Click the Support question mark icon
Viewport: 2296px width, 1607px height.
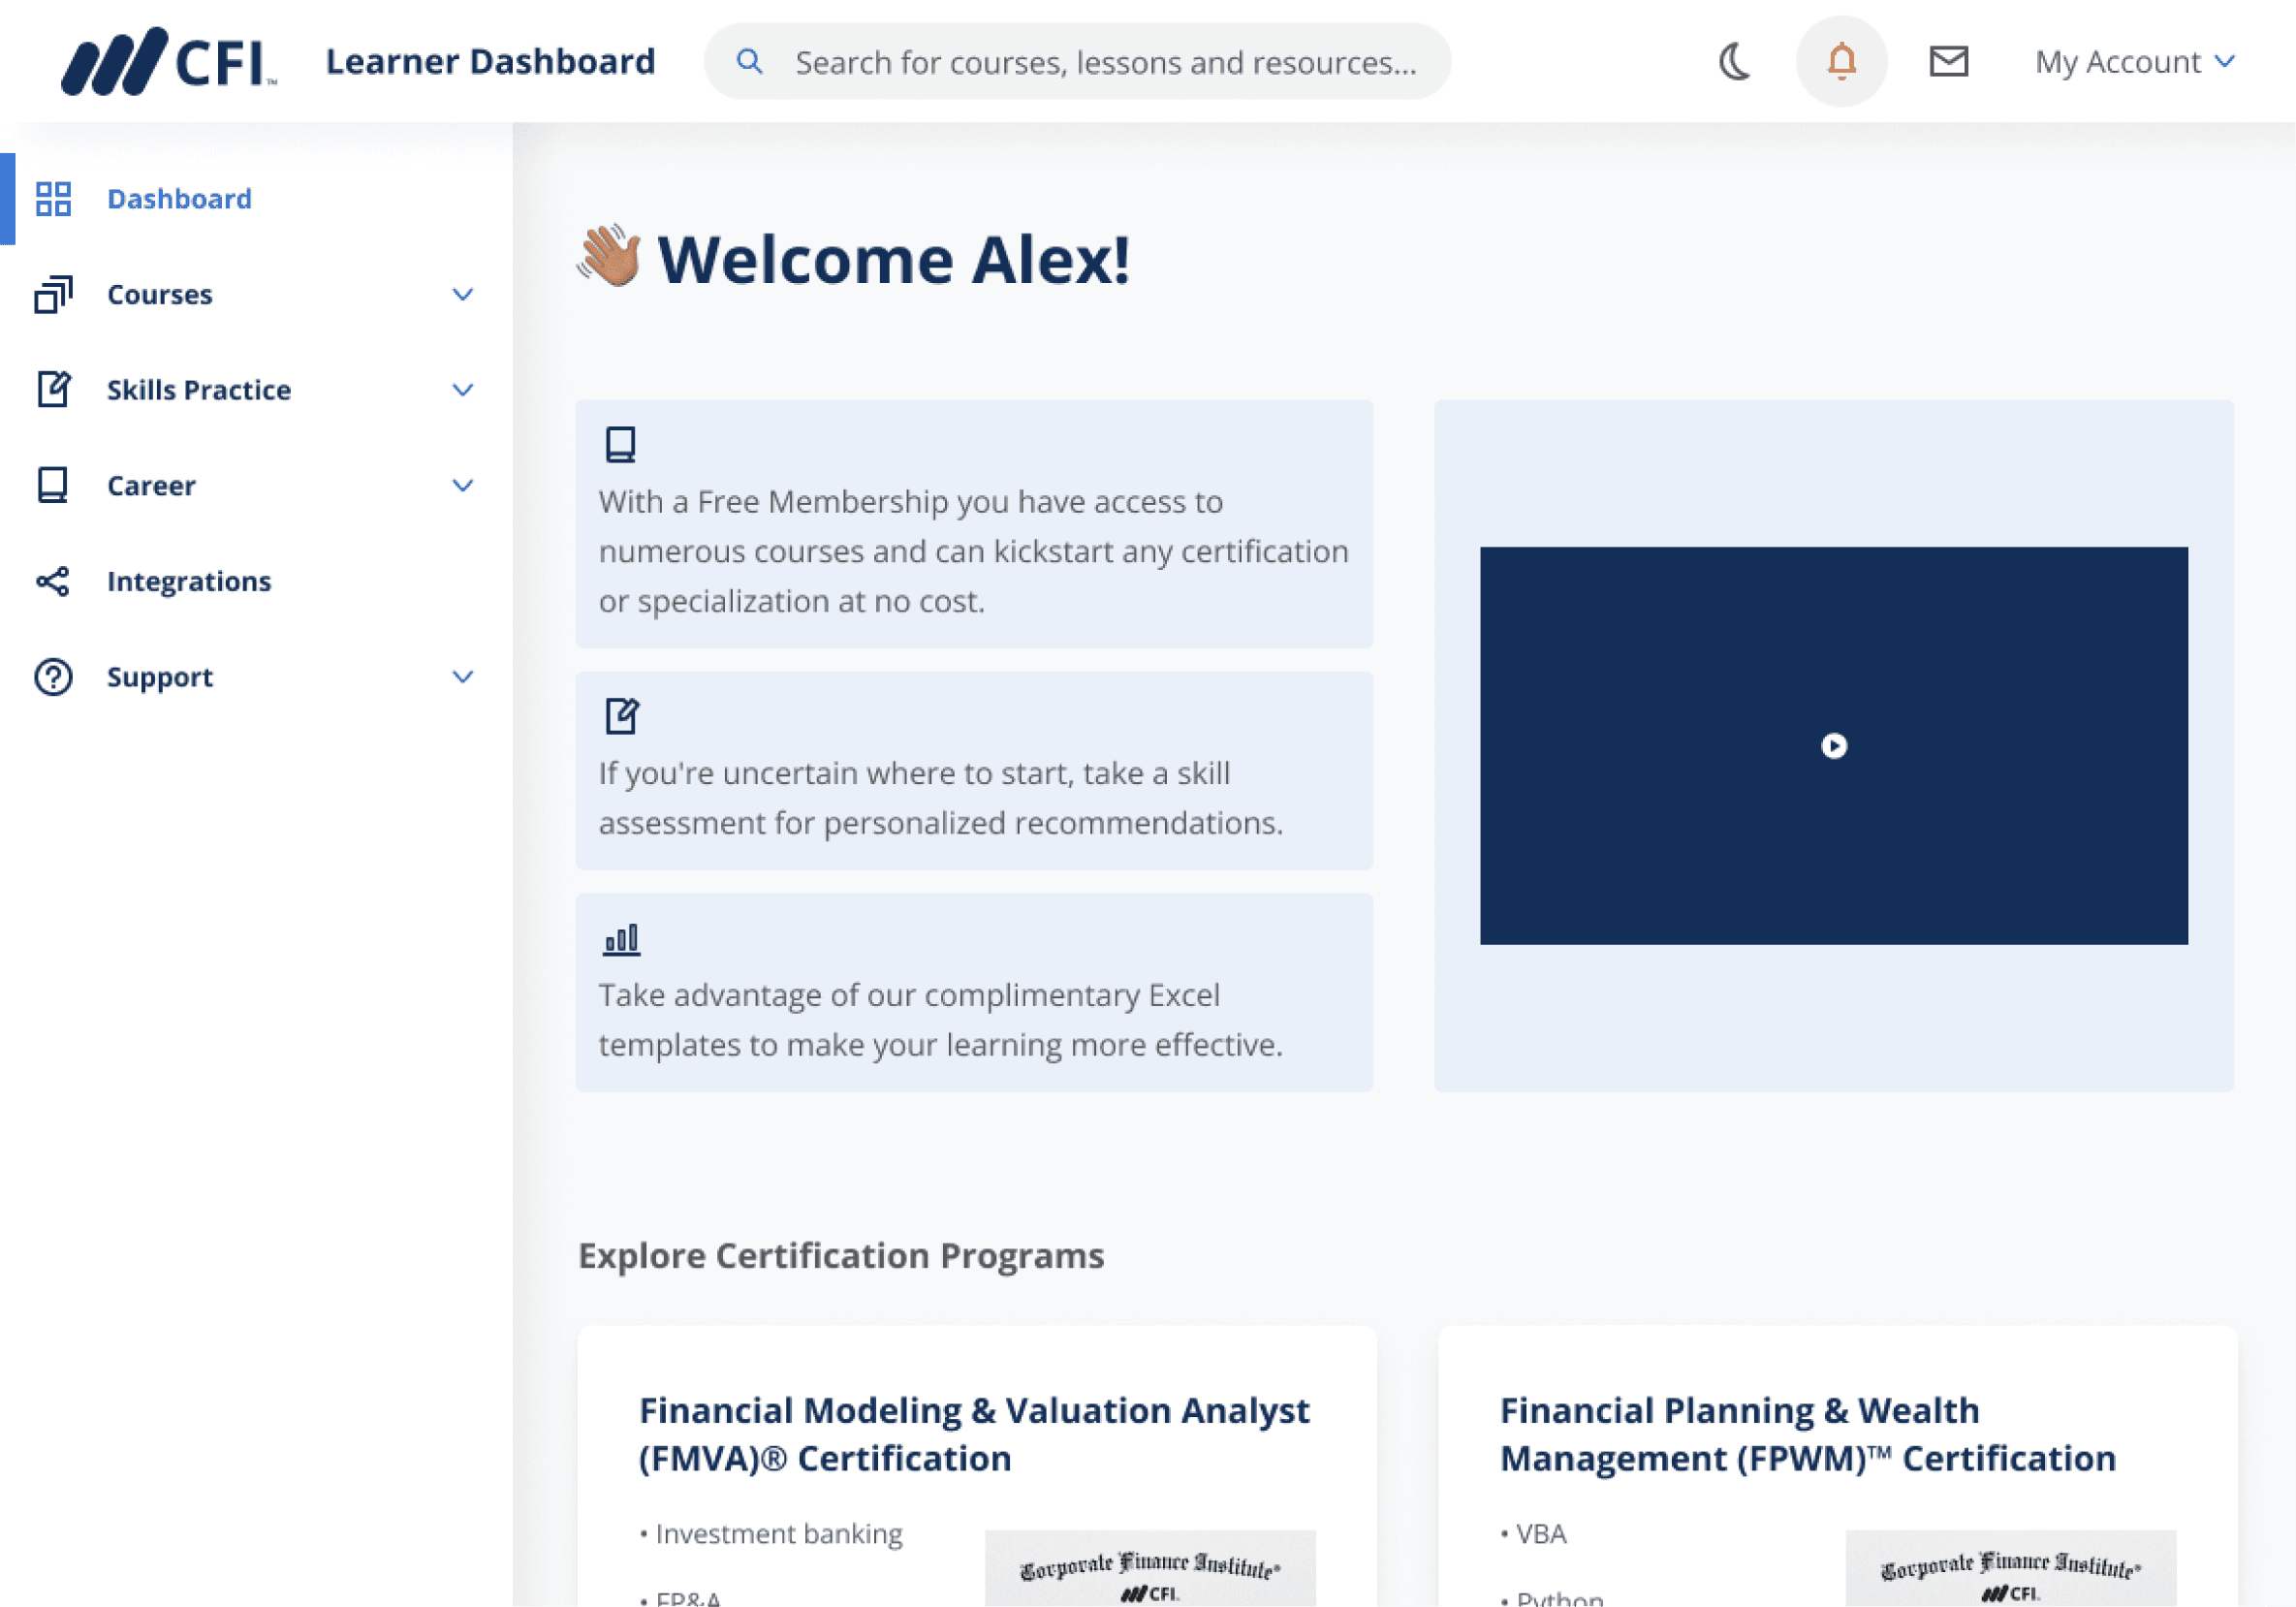pyautogui.click(x=53, y=677)
